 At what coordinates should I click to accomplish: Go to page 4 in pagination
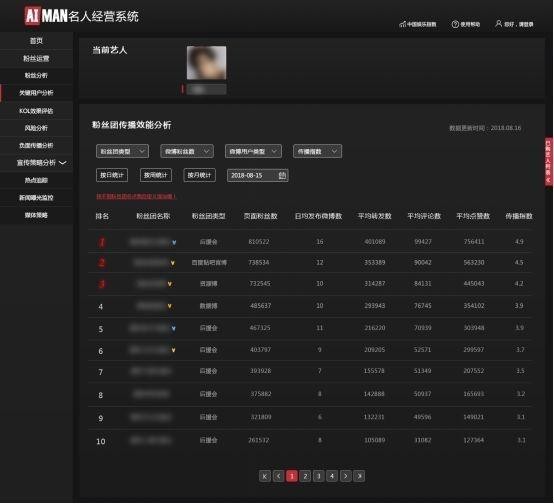(332, 476)
